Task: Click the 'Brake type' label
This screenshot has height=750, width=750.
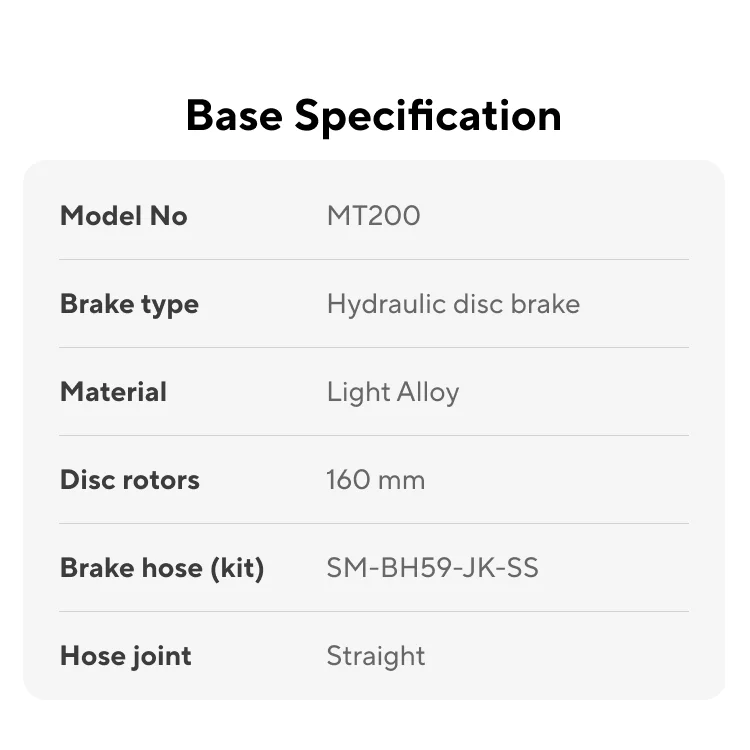Action: [129, 304]
